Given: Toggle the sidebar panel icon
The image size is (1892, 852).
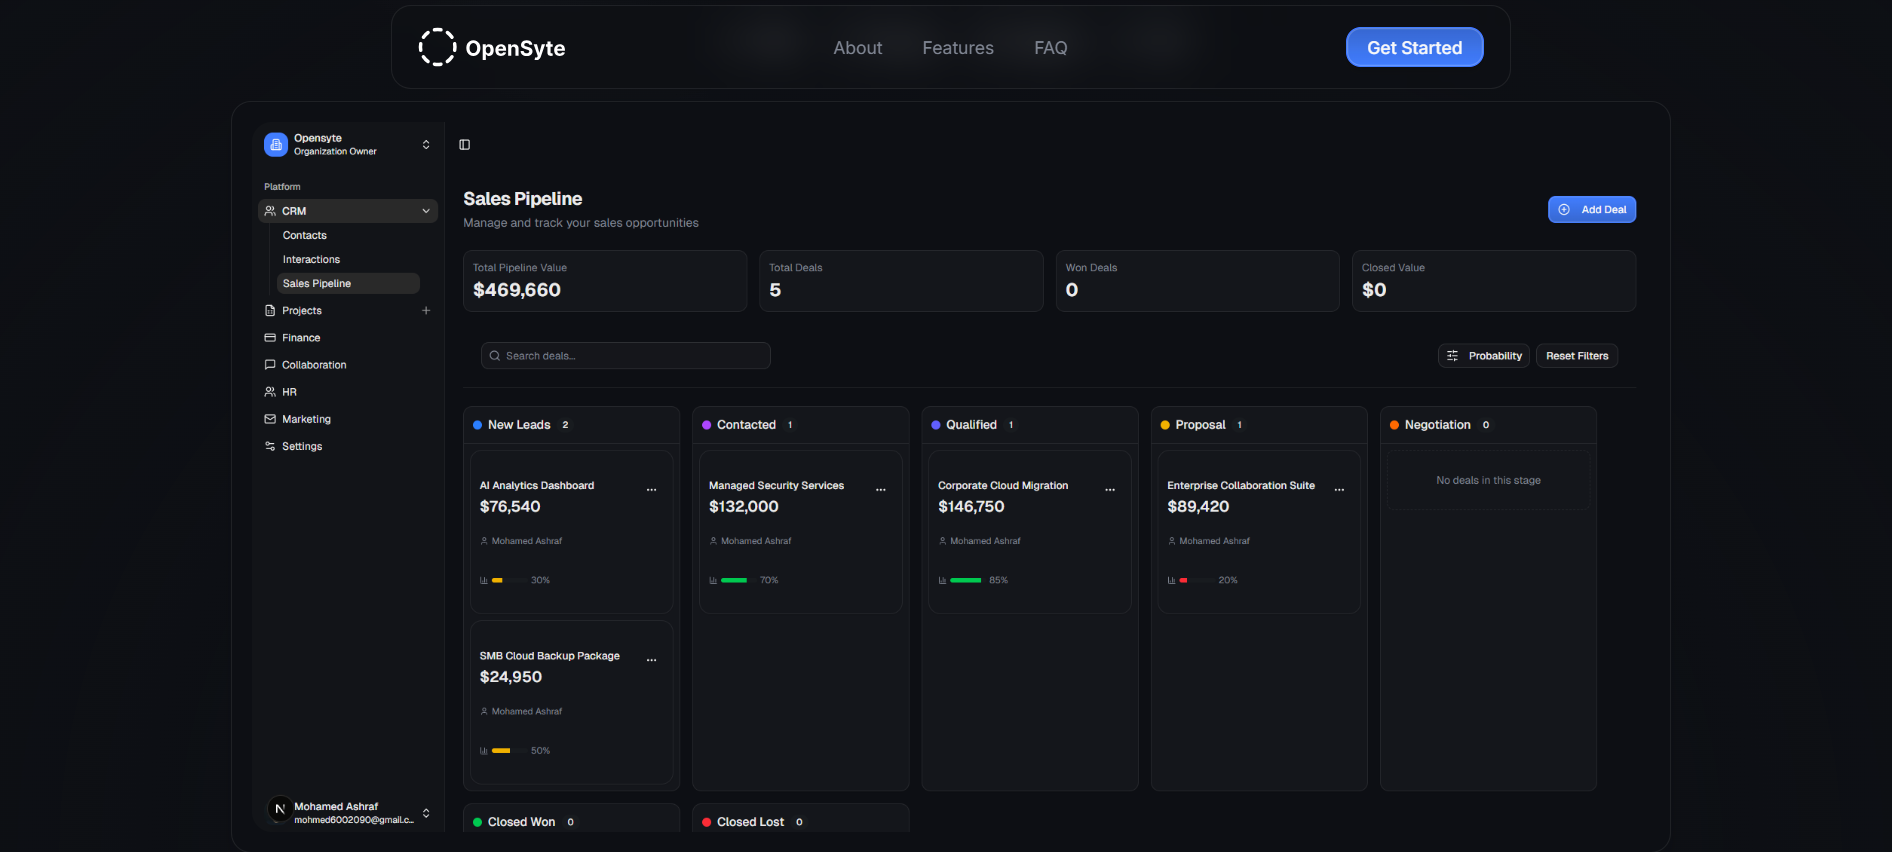Looking at the screenshot, I should [x=464, y=145].
